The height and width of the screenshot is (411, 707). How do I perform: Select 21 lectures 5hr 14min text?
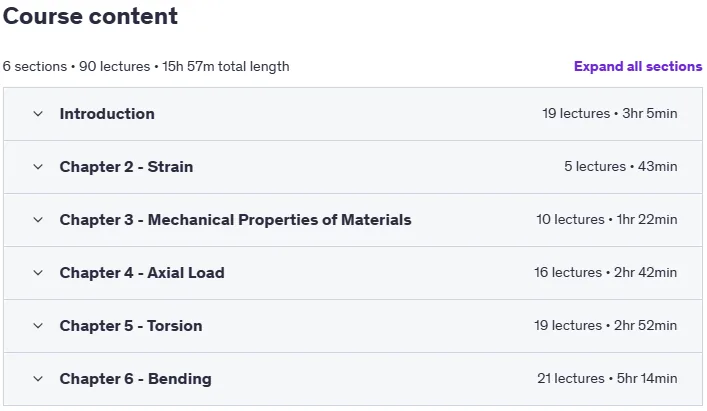[x=607, y=379]
